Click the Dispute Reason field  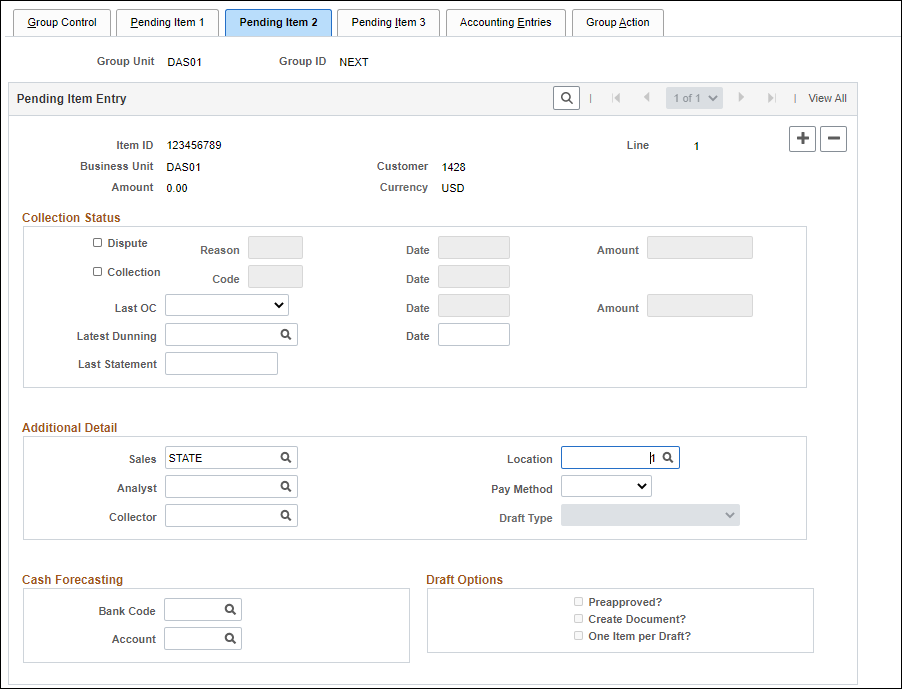click(276, 247)
